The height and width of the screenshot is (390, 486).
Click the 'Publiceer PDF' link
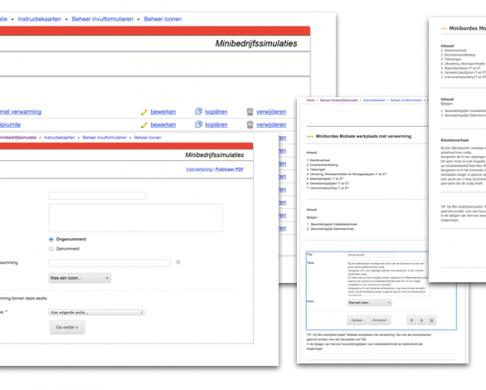click(x=229, y=169)
